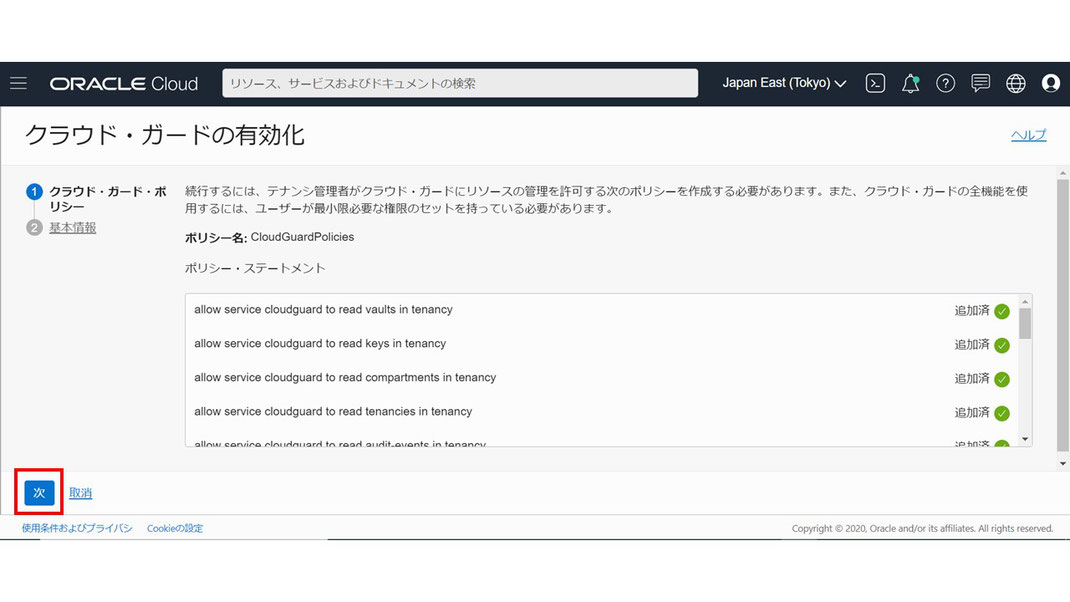Image resolution: width=1070 pixels, height=602 pixels.
Task: Click green check for read vaults statement
Action: point(1002,311)
